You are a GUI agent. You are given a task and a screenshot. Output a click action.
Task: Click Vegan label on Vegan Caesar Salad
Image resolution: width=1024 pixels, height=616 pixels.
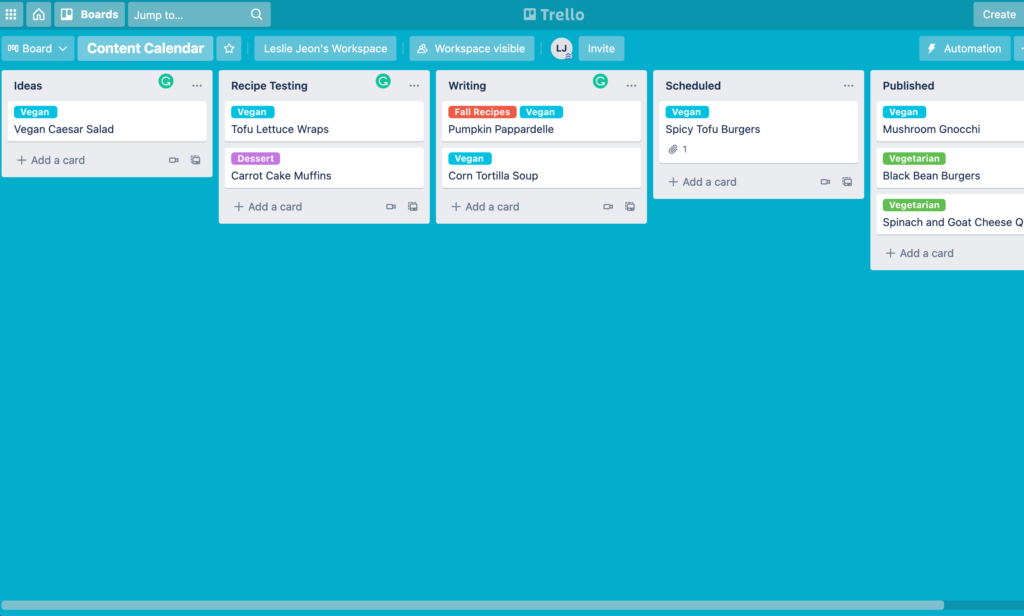pos(35,112)
